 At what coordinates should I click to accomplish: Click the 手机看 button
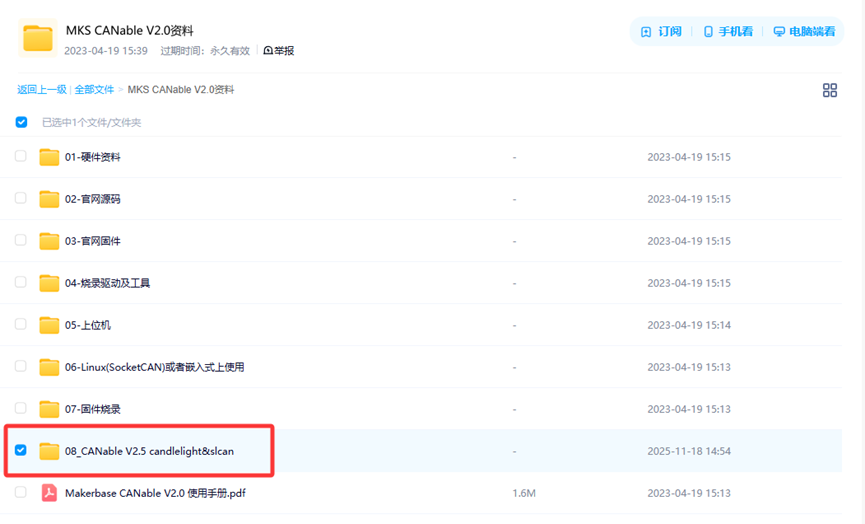[728, 31]
